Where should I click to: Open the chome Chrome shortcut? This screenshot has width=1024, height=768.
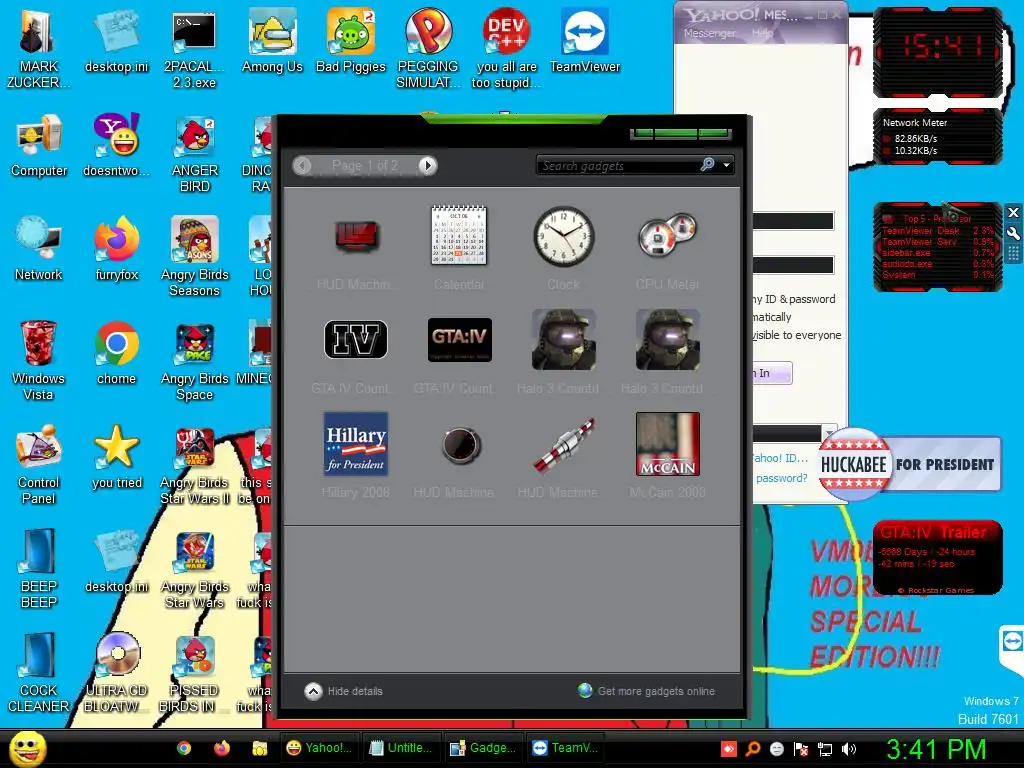coord(117,353)
